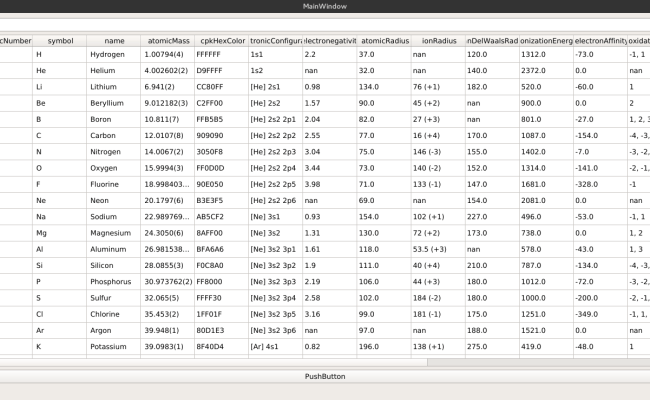Click ion radius cell 76 (+1)
The height and width of the screenshot is (400, 650).
(x=438, y=87)
